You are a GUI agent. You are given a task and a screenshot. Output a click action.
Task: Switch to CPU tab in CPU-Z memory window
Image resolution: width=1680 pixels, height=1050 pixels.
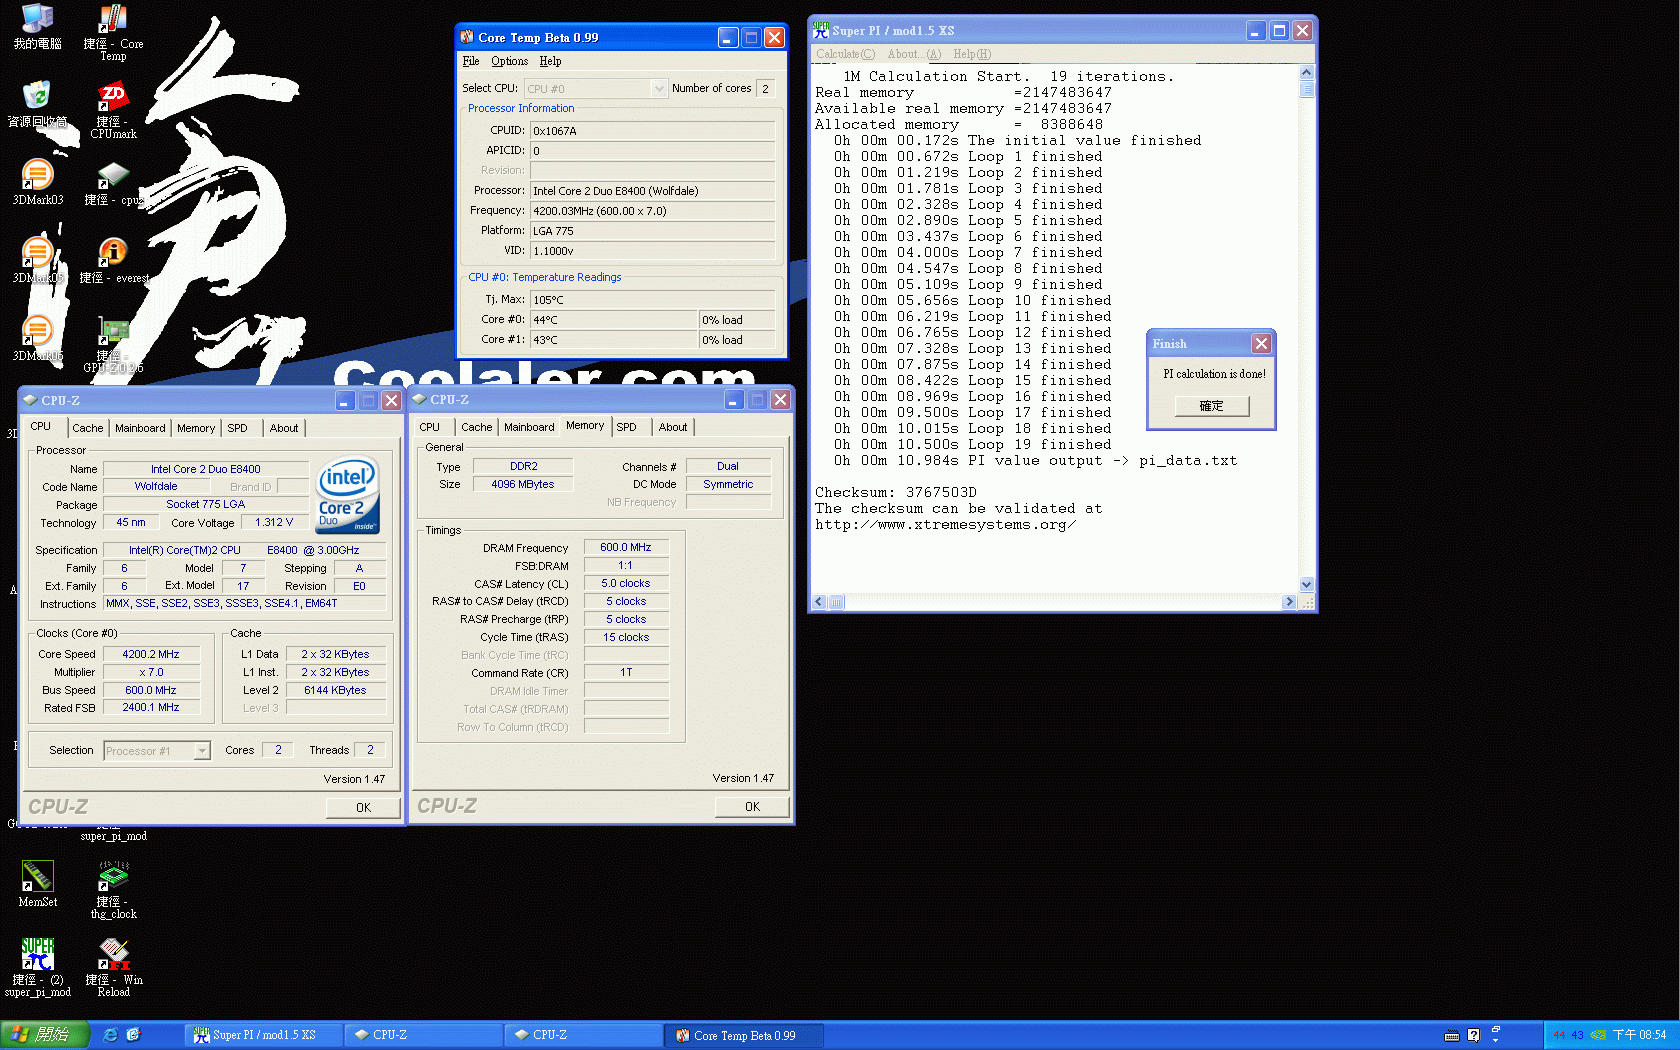(430, 427)
